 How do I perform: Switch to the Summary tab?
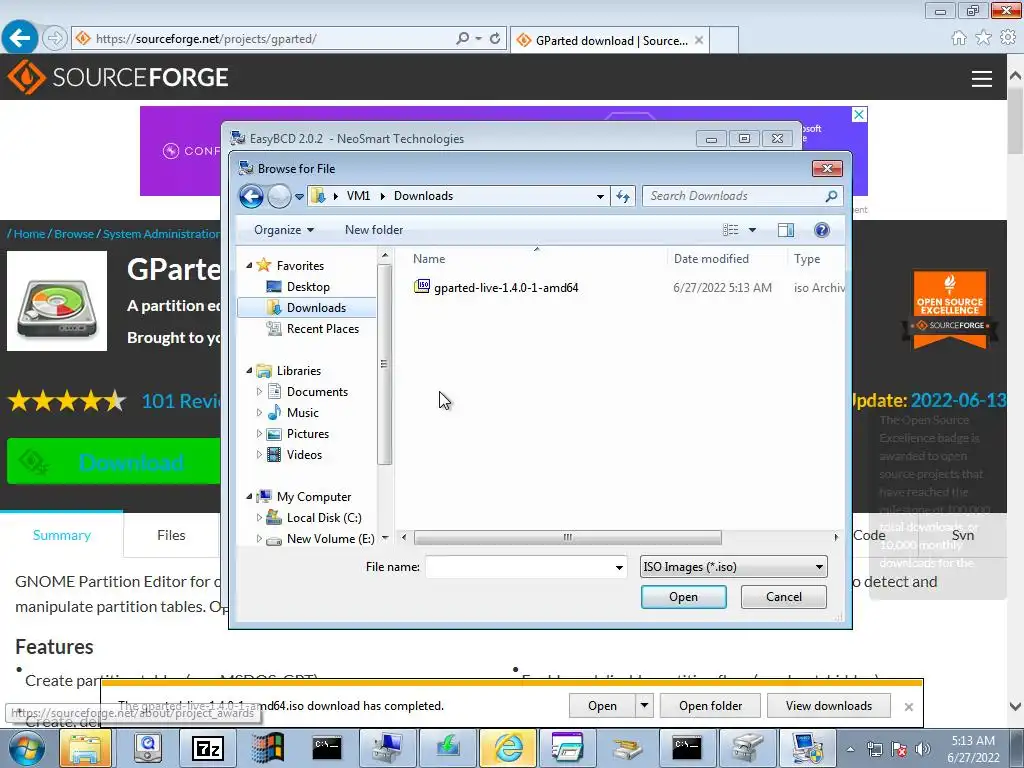pyautogui.click(x=61, y=535)
